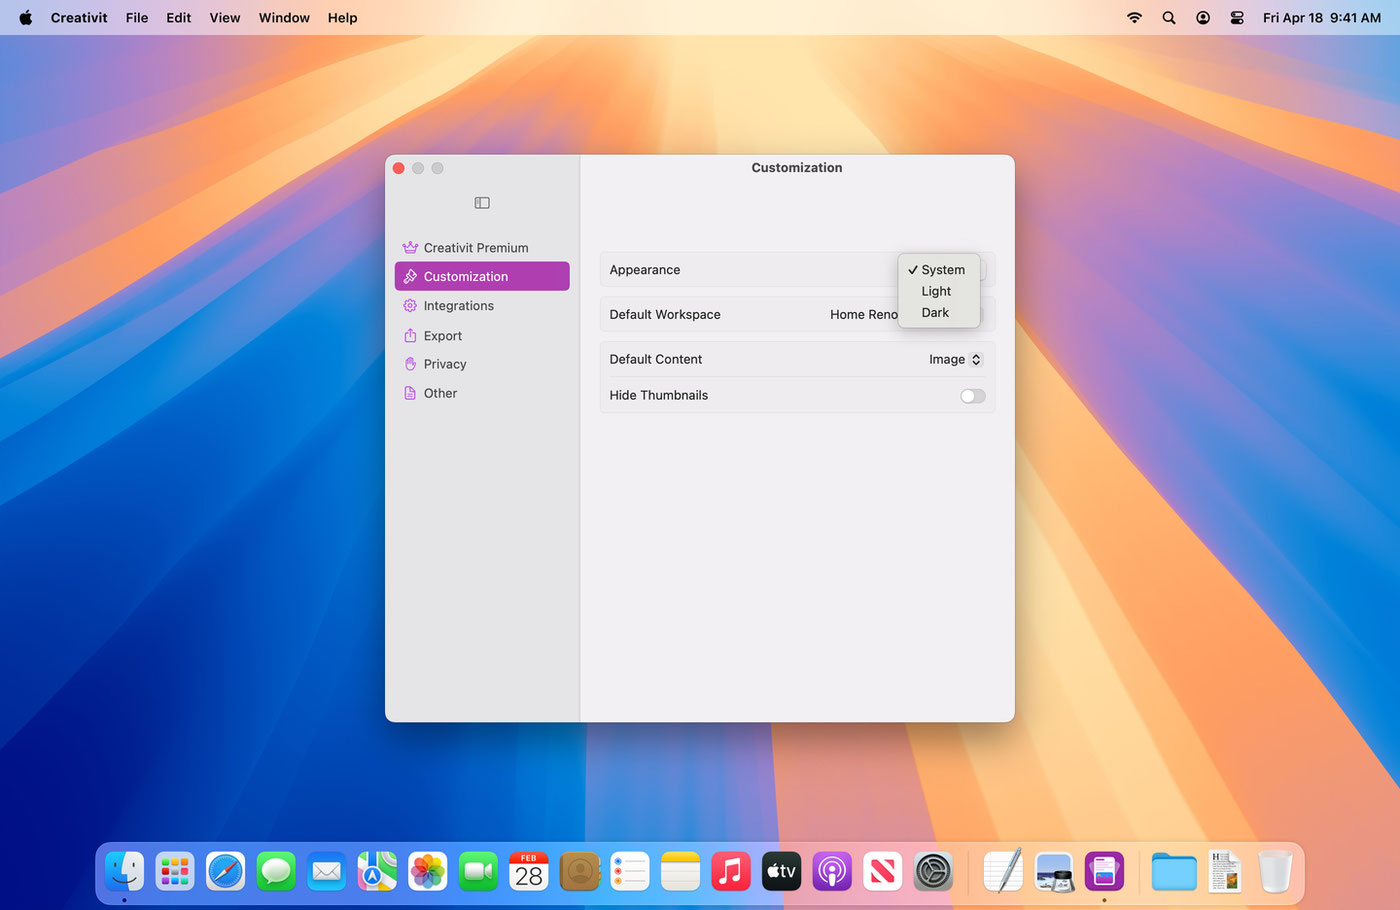Open the Window menu

(x=284, y=18)
